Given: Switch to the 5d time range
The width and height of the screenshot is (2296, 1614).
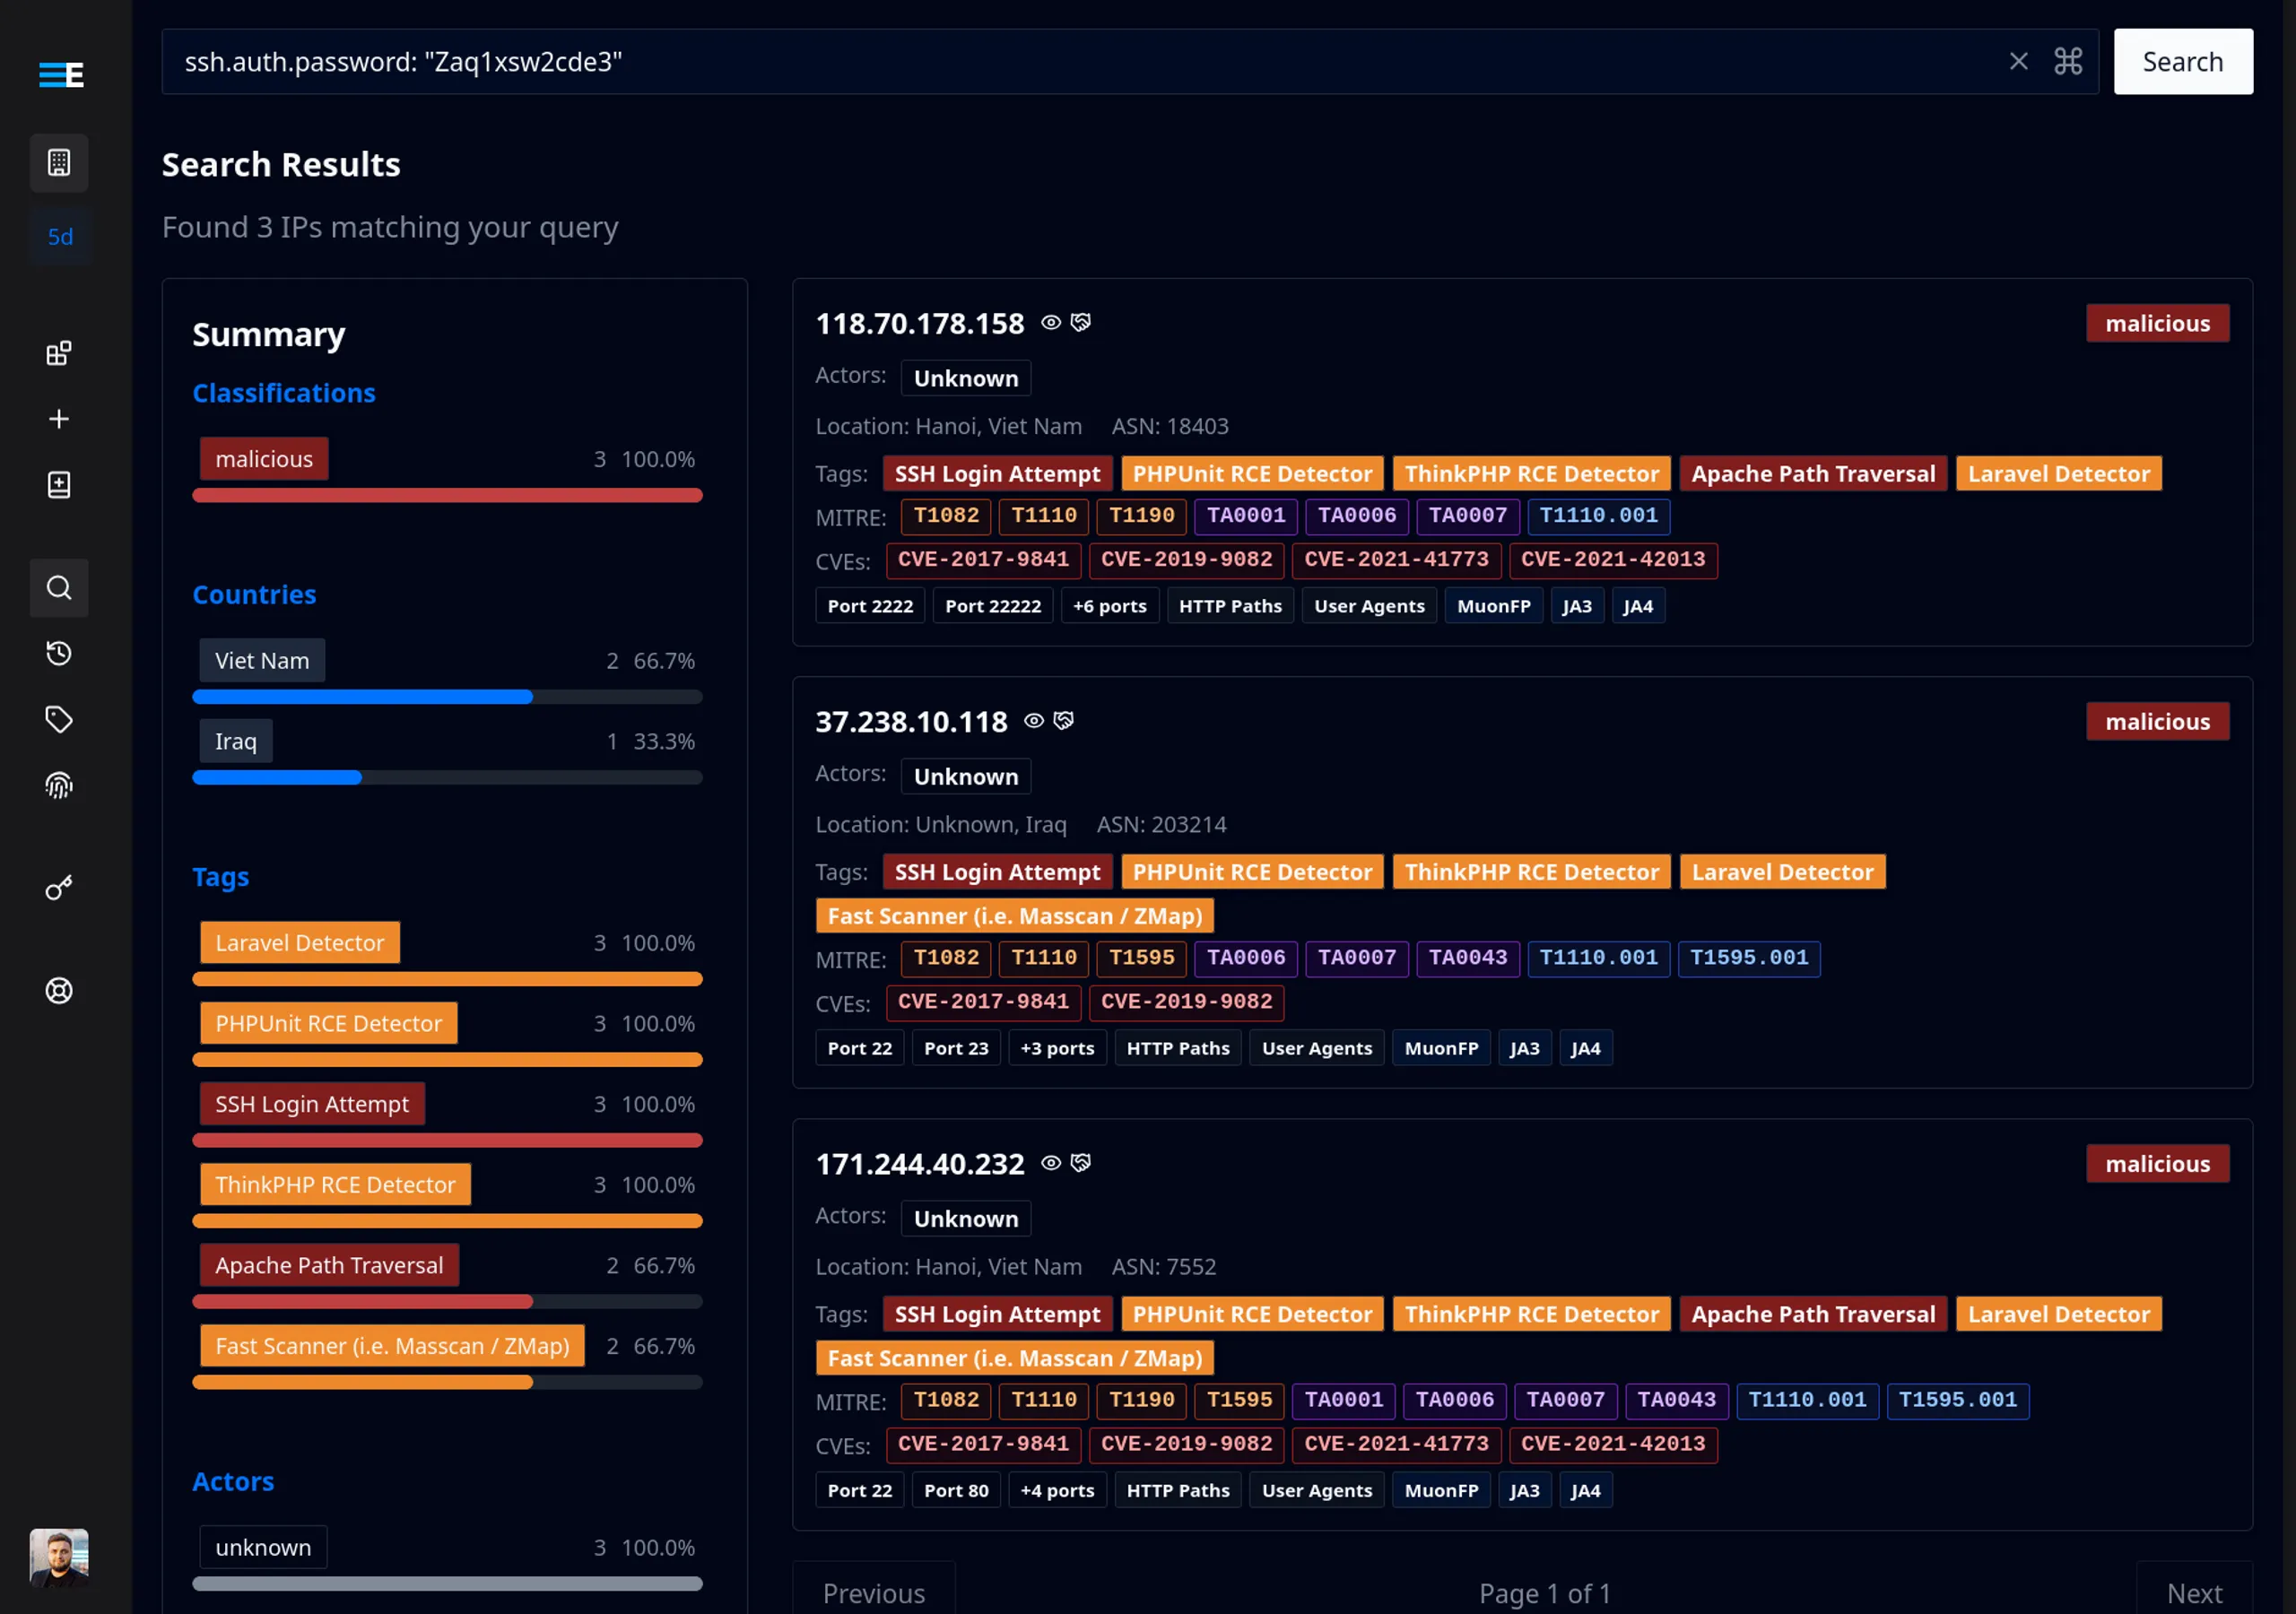Looking at the screenshot, I should 60,237.
